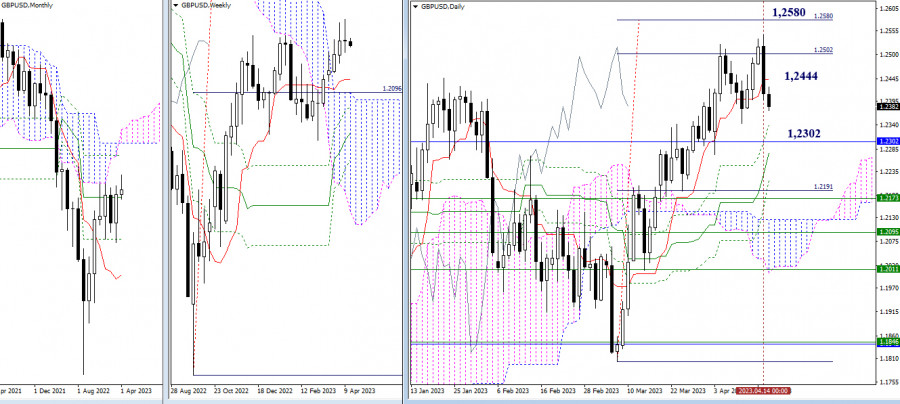The height and width of the screenshot is (404, 900).
Task: Click the 18 Dec 2022 date on Weekly axis
Action: tap(274, 391)
